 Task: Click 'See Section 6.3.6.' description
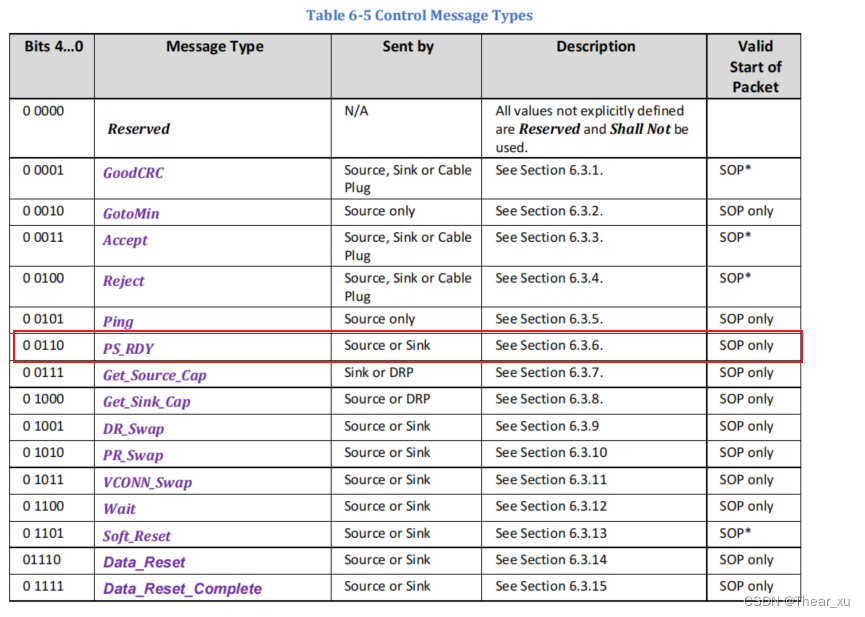tap(549, 345)
